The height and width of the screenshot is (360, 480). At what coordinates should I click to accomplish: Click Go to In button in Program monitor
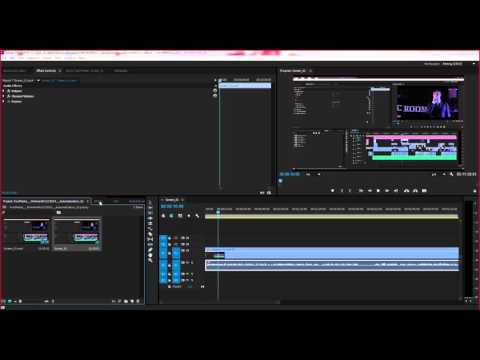[361, 191]
